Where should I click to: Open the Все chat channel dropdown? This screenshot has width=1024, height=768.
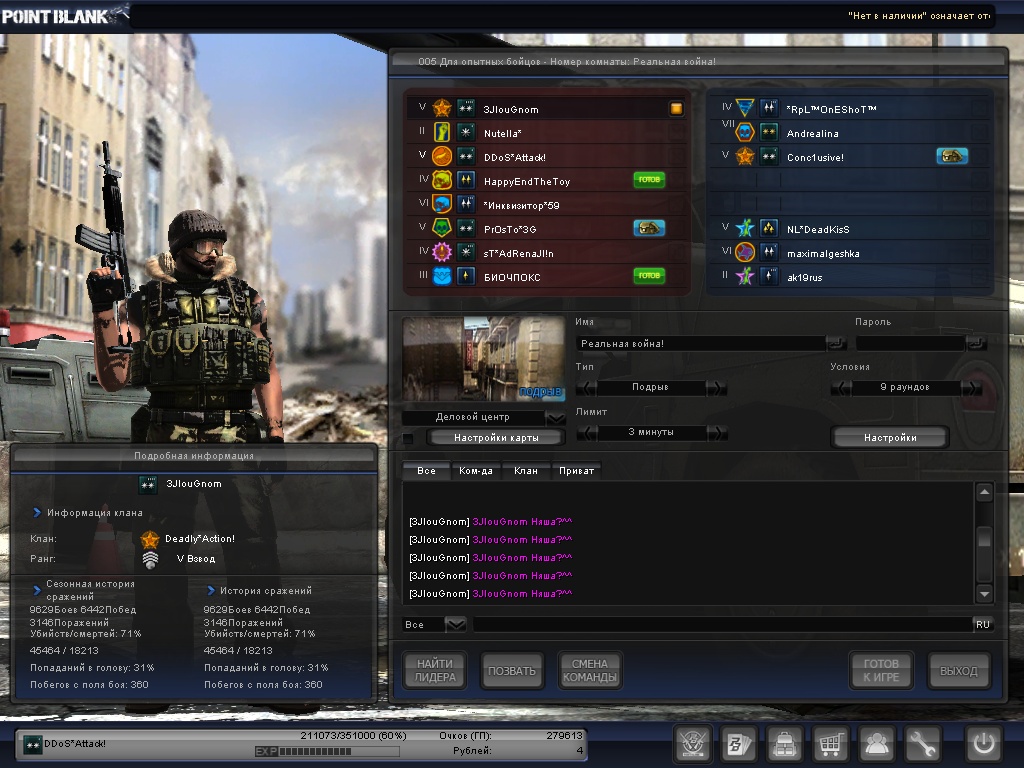click(x=455, y=624)
